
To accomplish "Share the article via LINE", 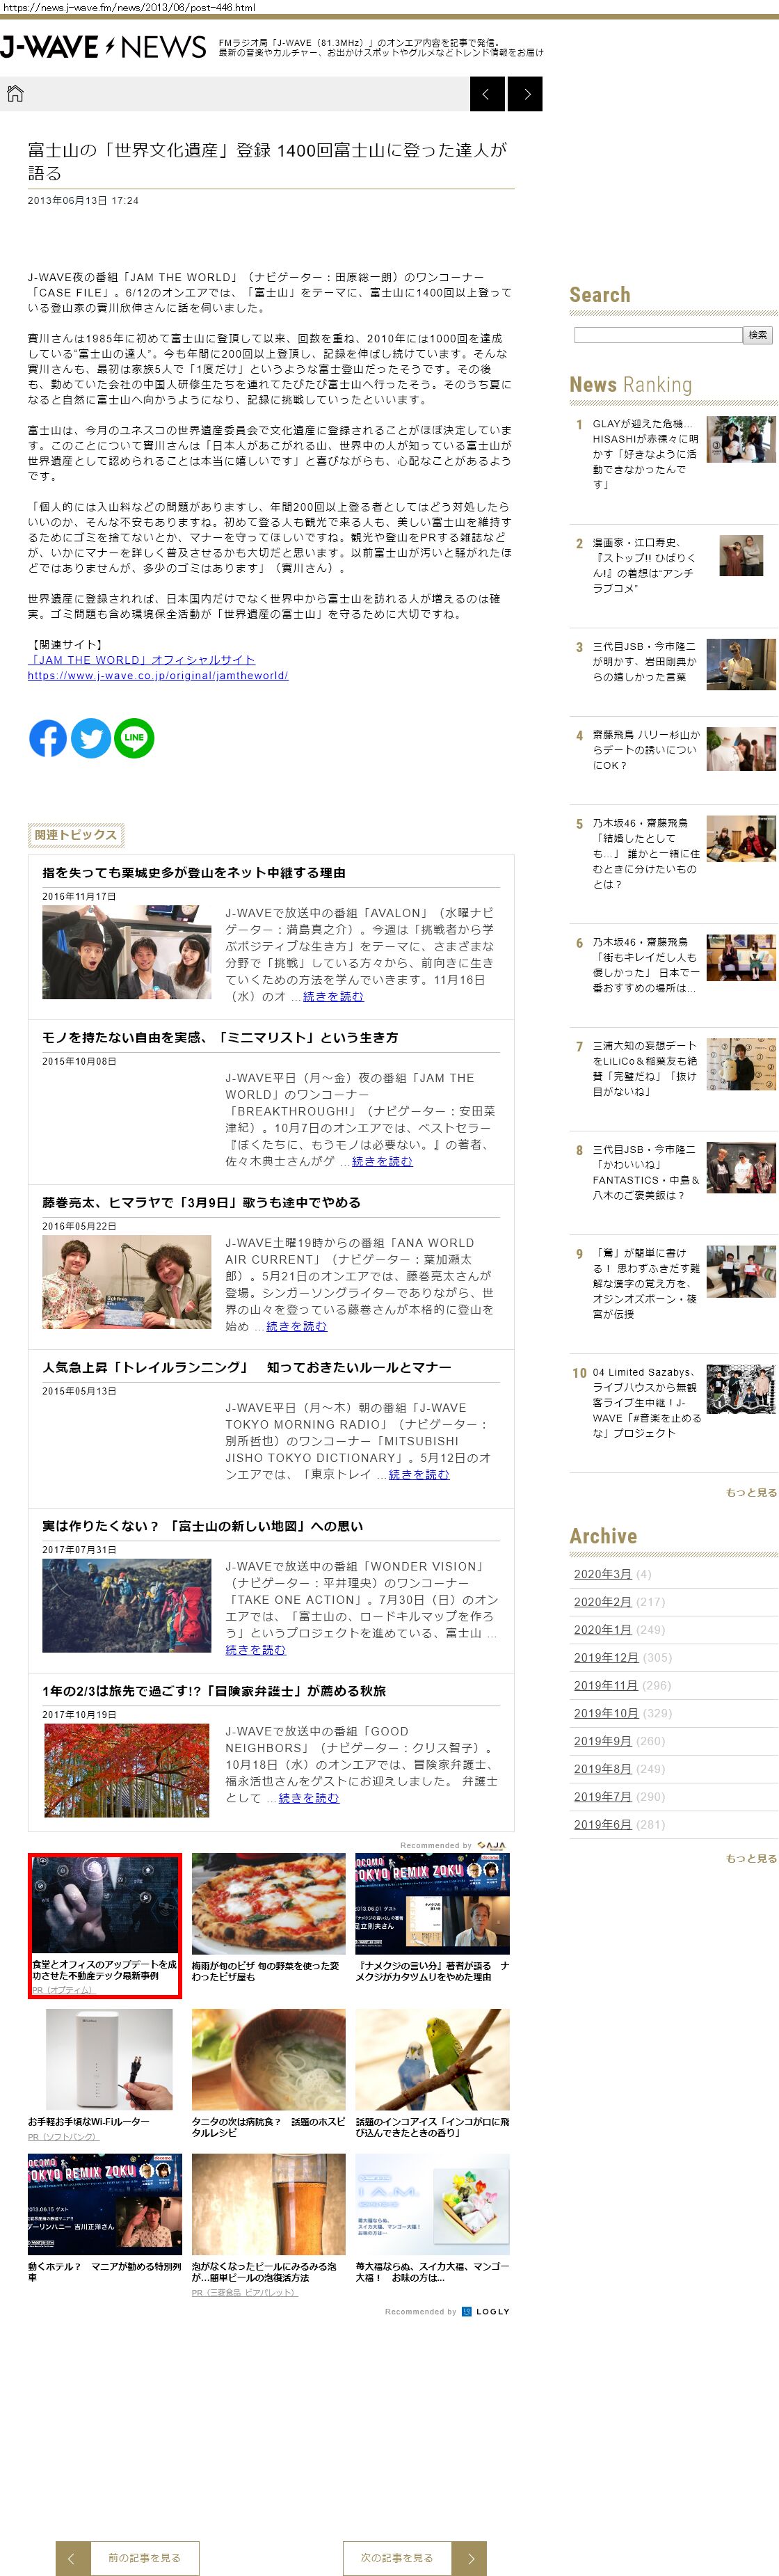I will 134,738.
